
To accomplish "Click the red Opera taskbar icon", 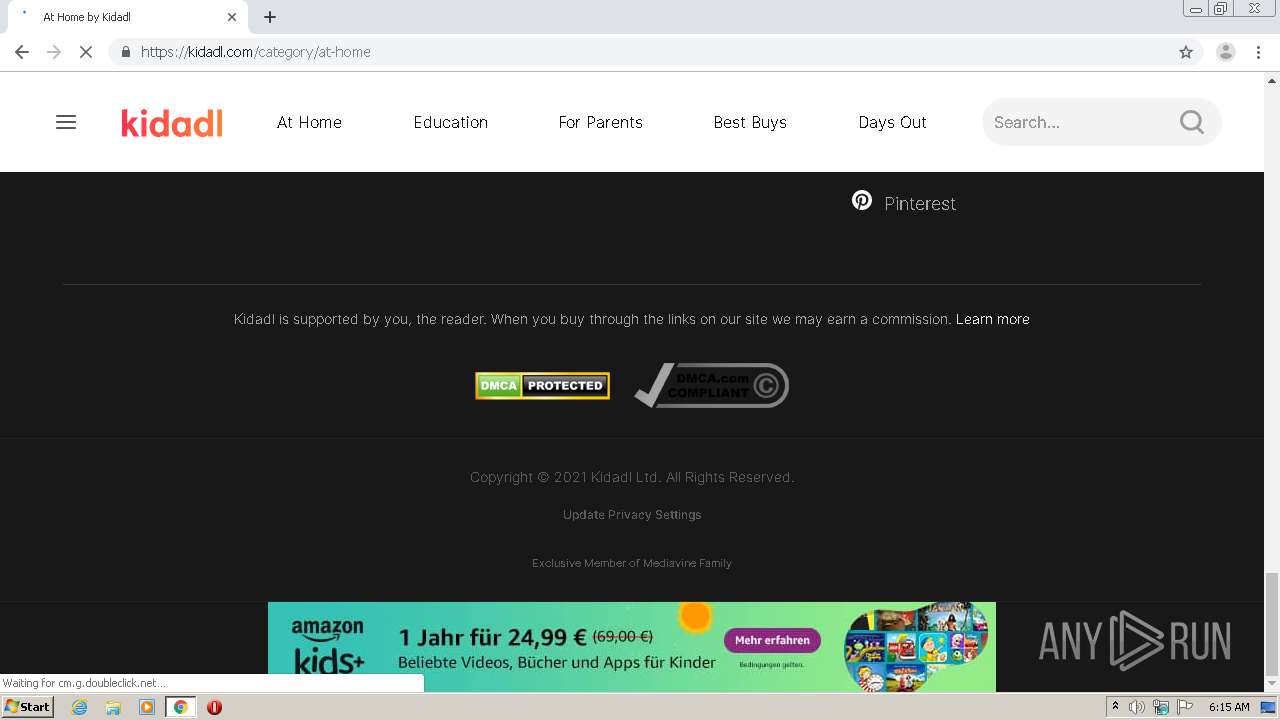I will (x=214, y=707).
